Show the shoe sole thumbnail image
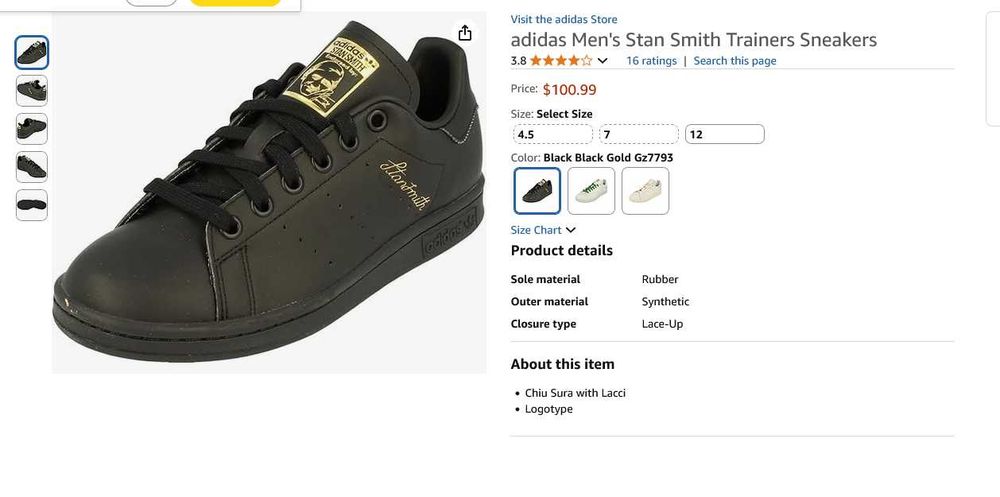This screenshot has height=497, width=1000. (x=32, y=205)
